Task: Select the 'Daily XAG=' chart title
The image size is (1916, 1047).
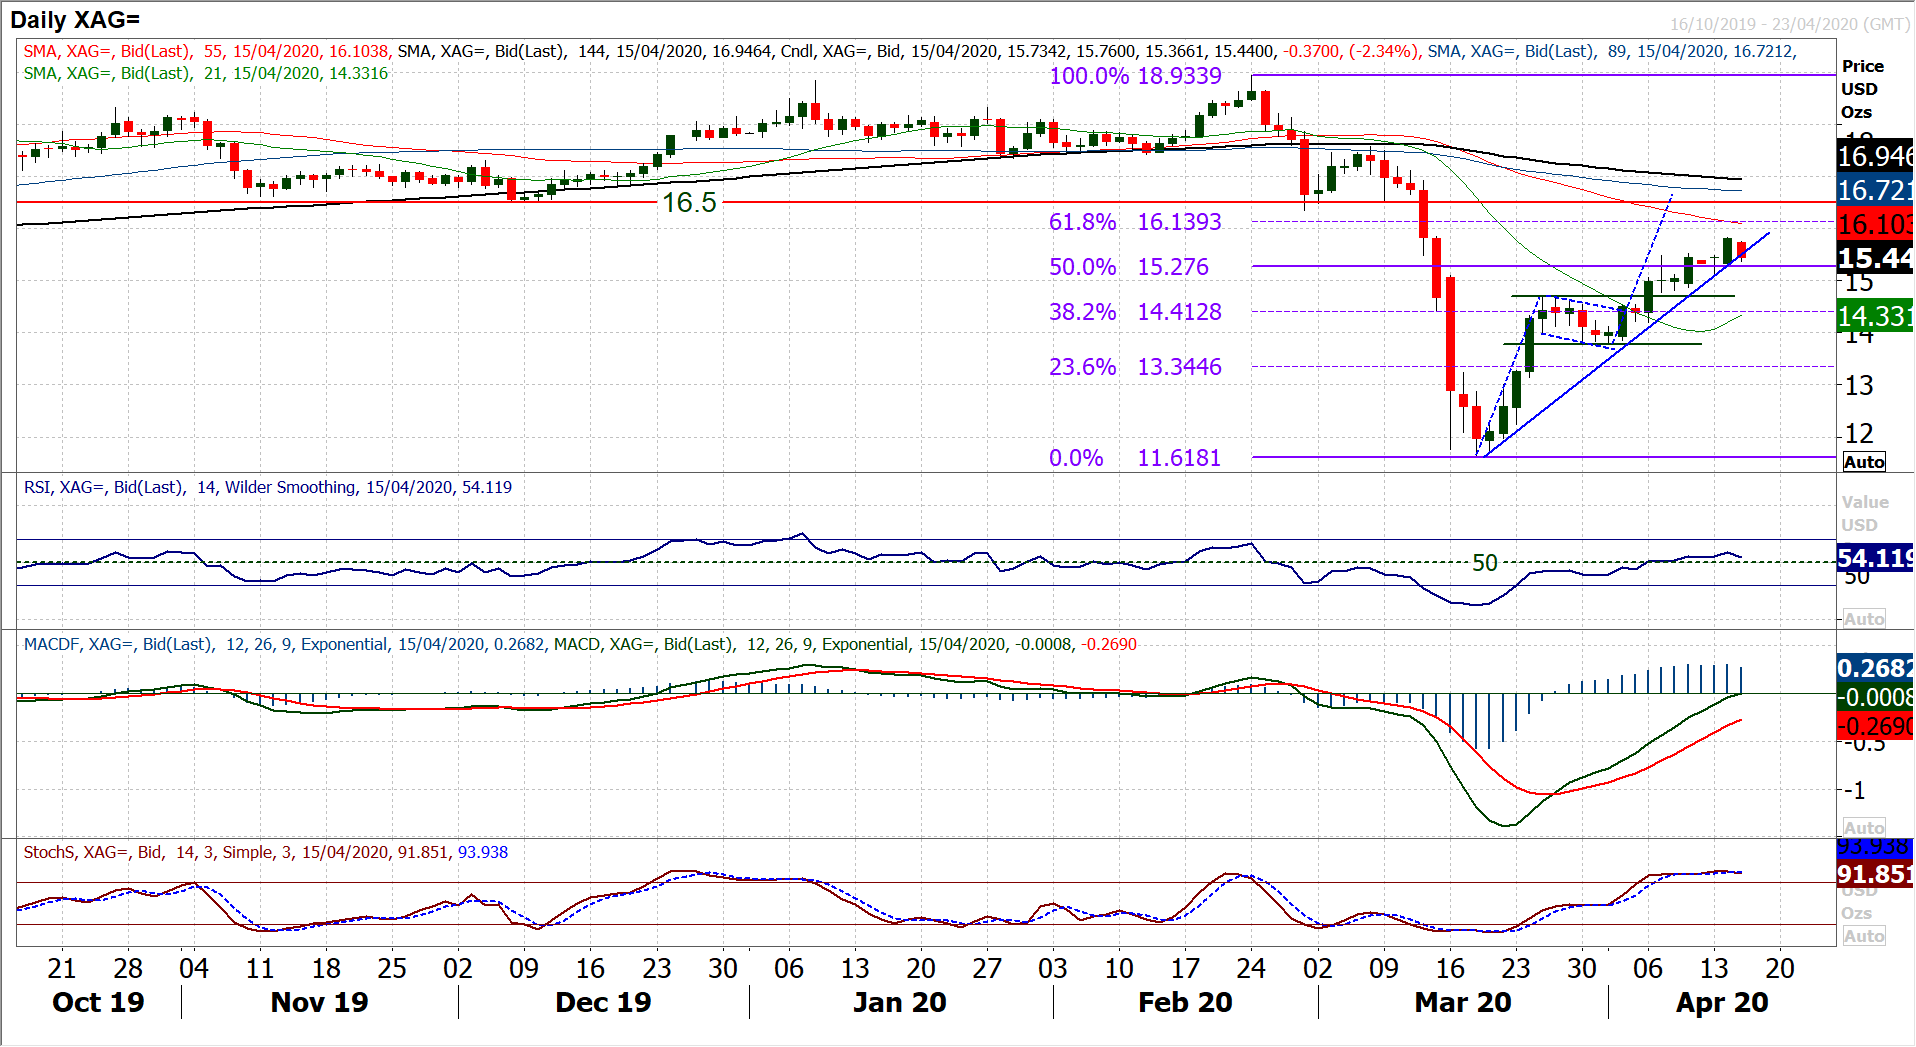Action: [x=75, y=19]
